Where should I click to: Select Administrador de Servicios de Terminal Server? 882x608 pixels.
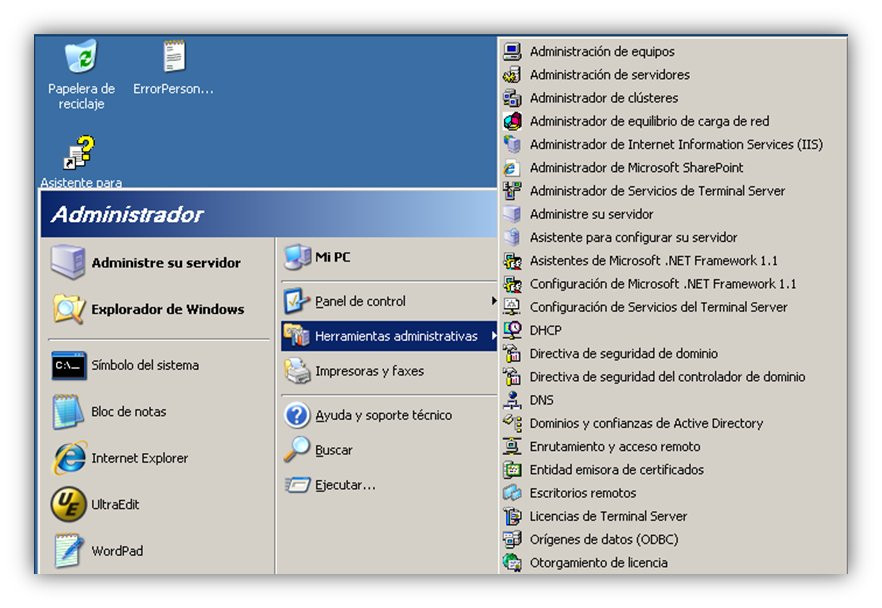(673, 191)
